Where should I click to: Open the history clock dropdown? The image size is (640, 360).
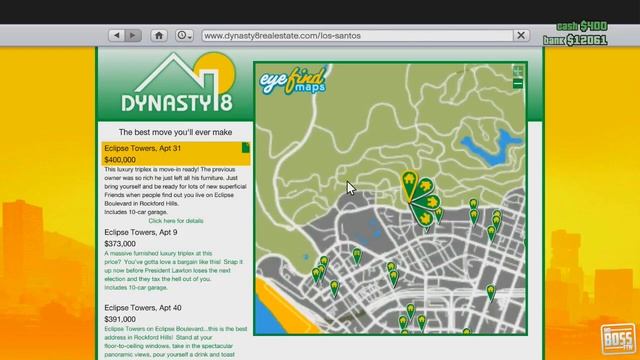[x=184, y=36]
